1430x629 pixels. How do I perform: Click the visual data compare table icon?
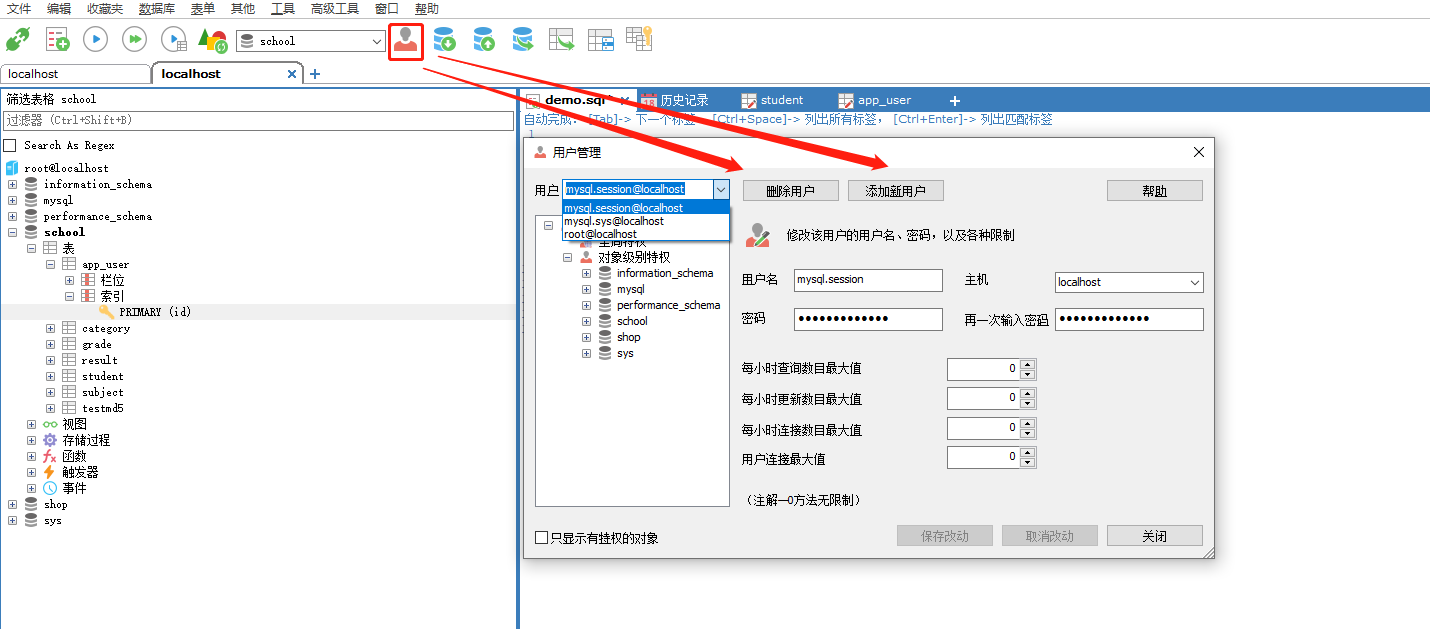(600, 40)
